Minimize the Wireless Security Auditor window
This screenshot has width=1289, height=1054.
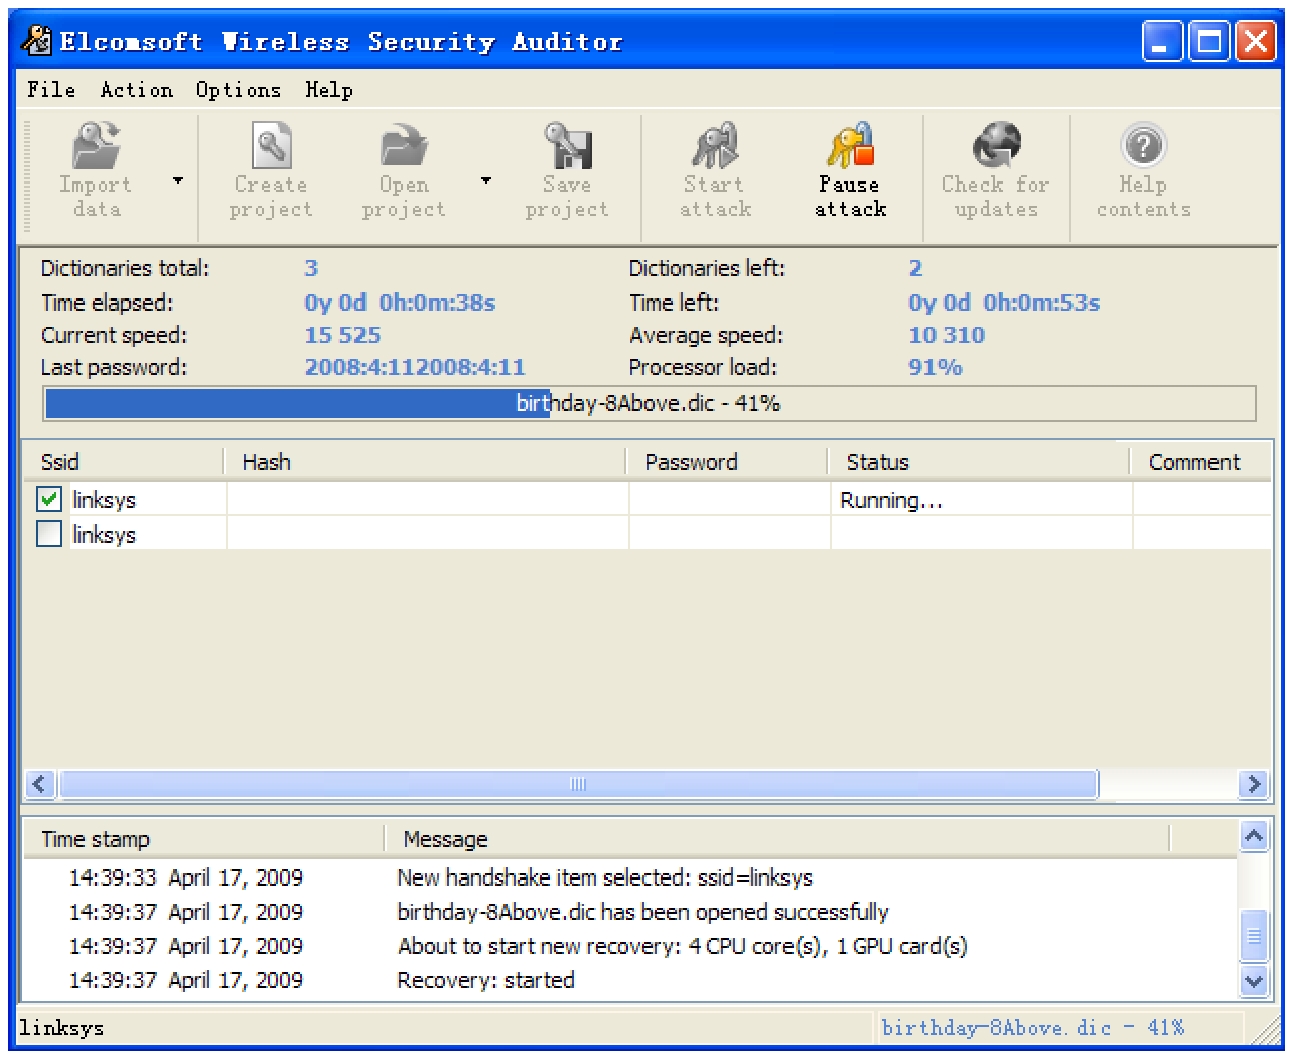(1162, 42)
